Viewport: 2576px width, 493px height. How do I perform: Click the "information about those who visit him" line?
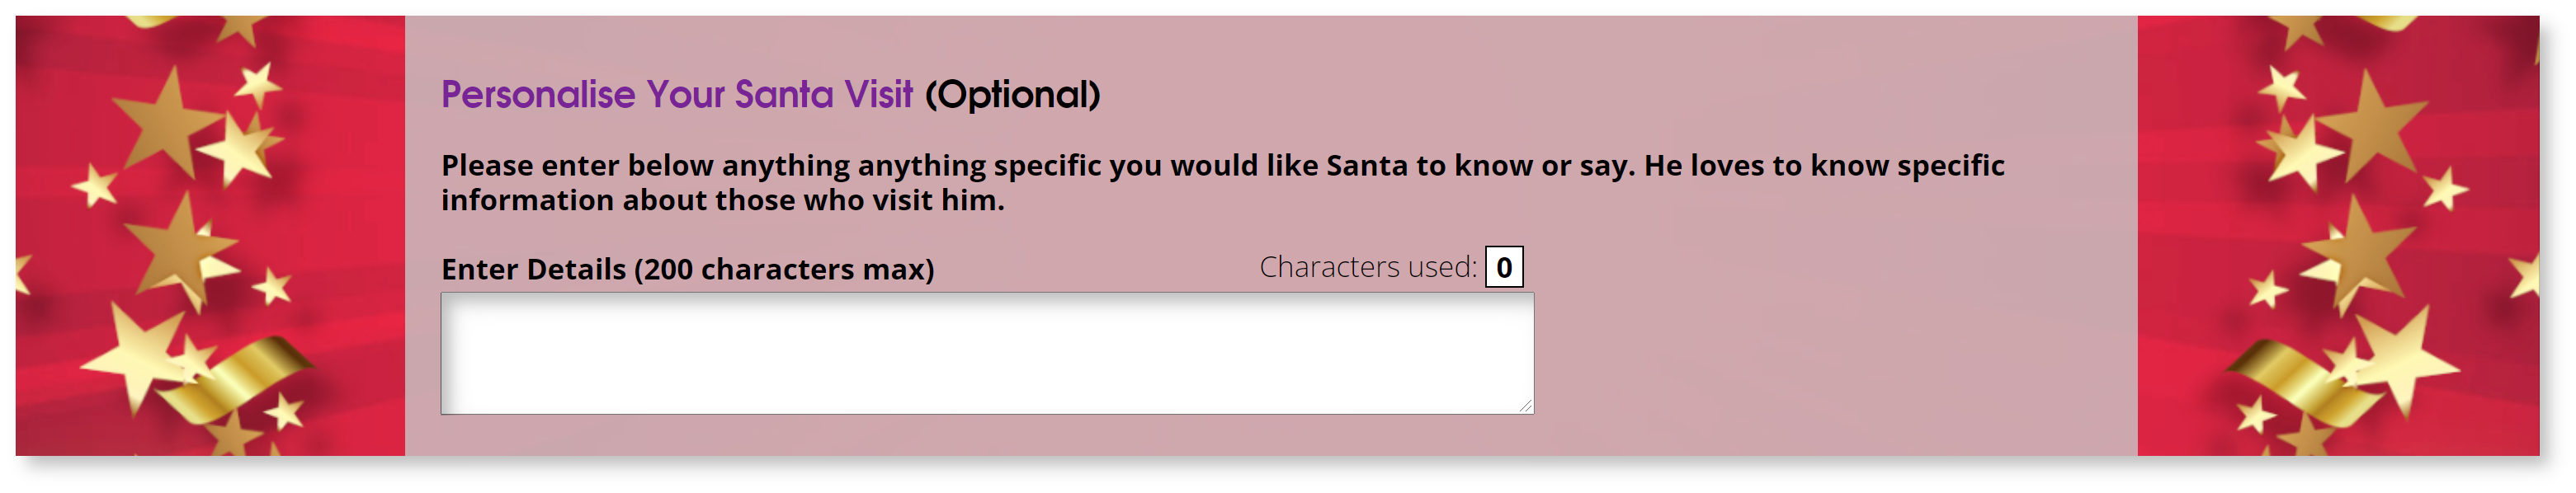tap(722, 200)
